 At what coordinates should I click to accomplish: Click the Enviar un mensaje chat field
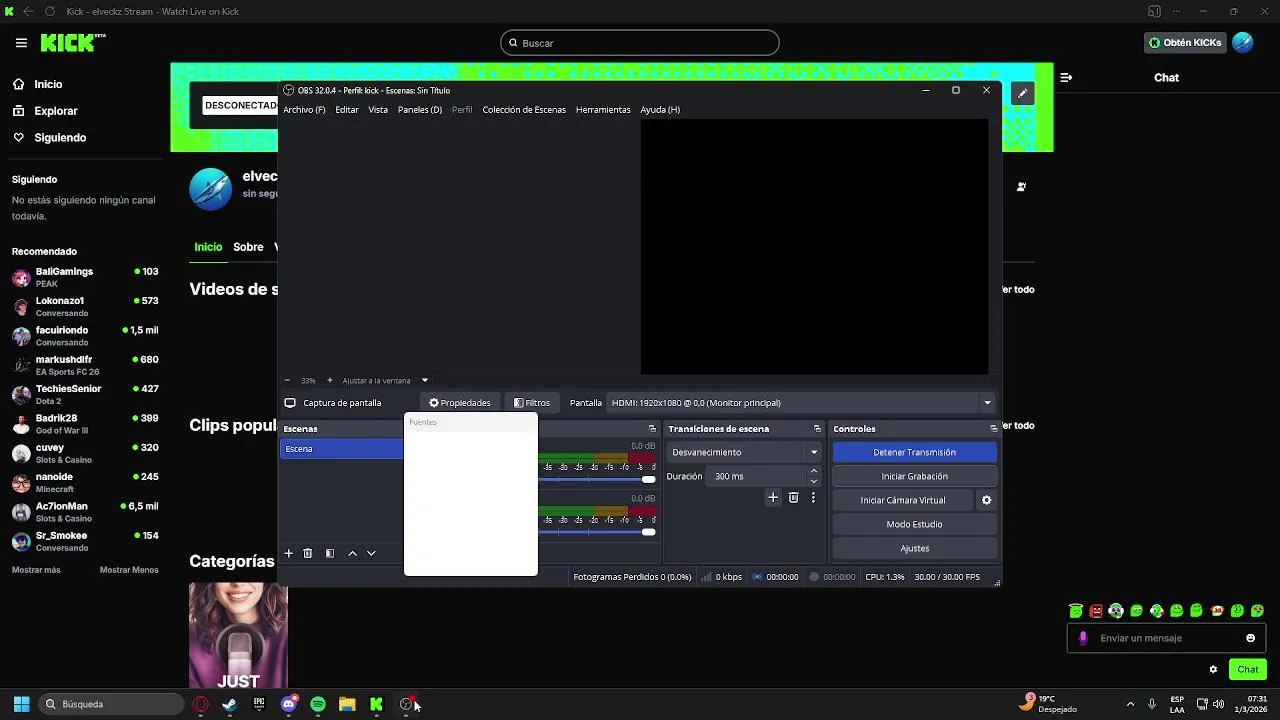point(1167,638)
